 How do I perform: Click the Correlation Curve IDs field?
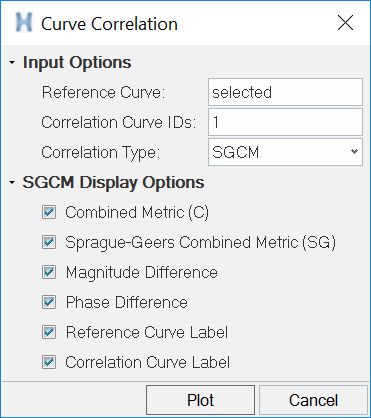pyautogui.click(x=285, y=122)
